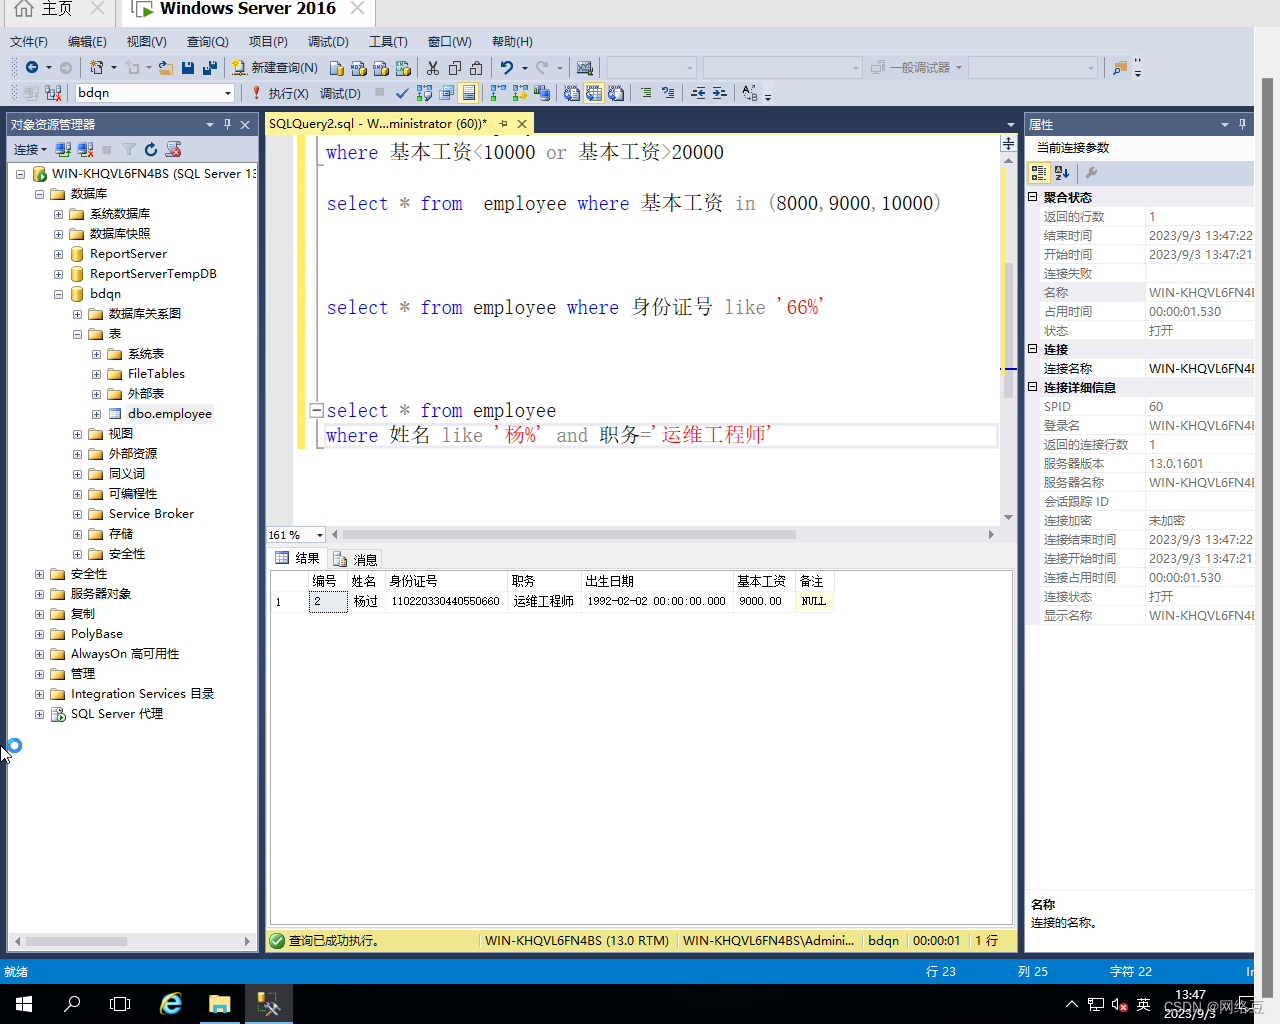
Task: Click the open file folder icon
Action: (165, 67)
